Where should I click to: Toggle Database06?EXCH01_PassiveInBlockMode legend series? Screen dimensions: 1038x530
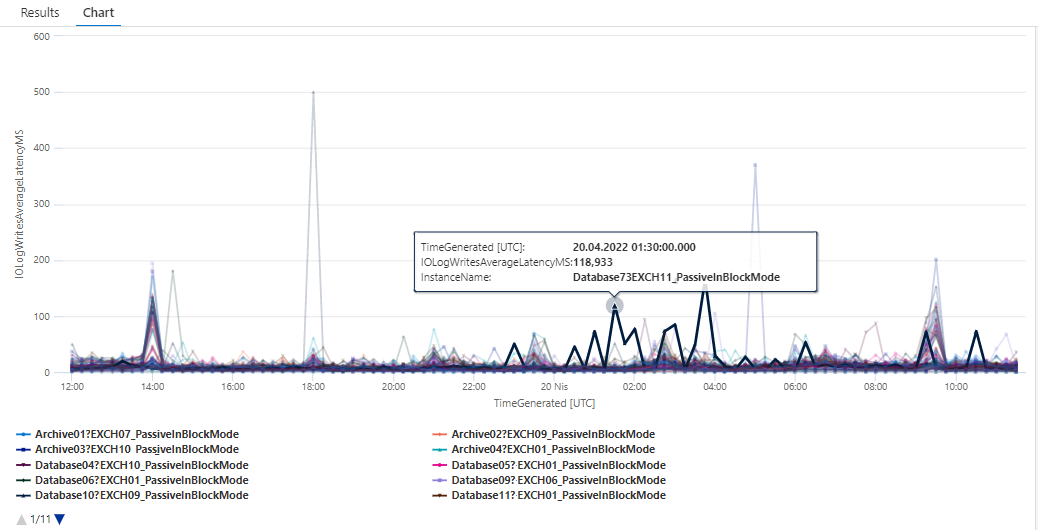[132, 480]
